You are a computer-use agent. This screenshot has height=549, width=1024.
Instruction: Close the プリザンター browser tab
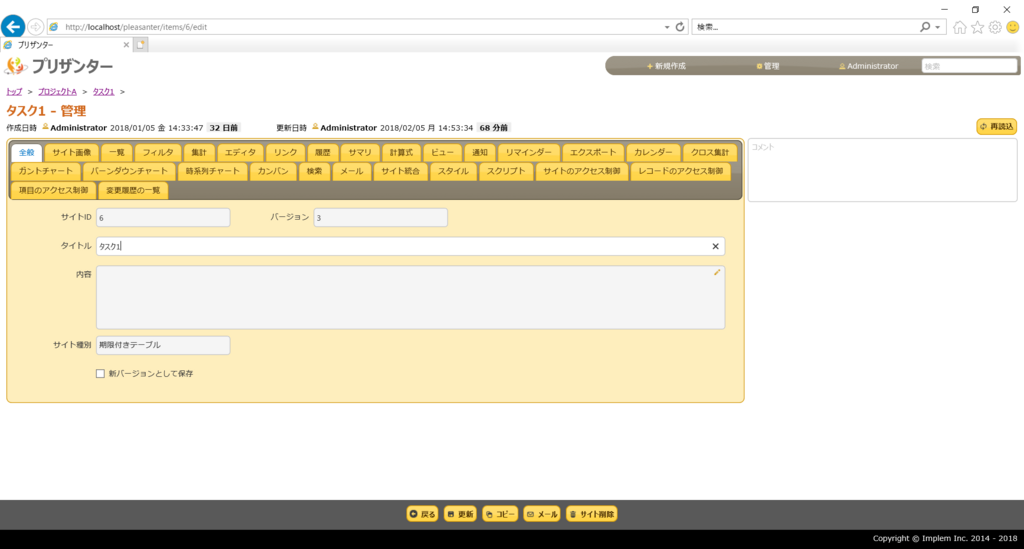126,44
